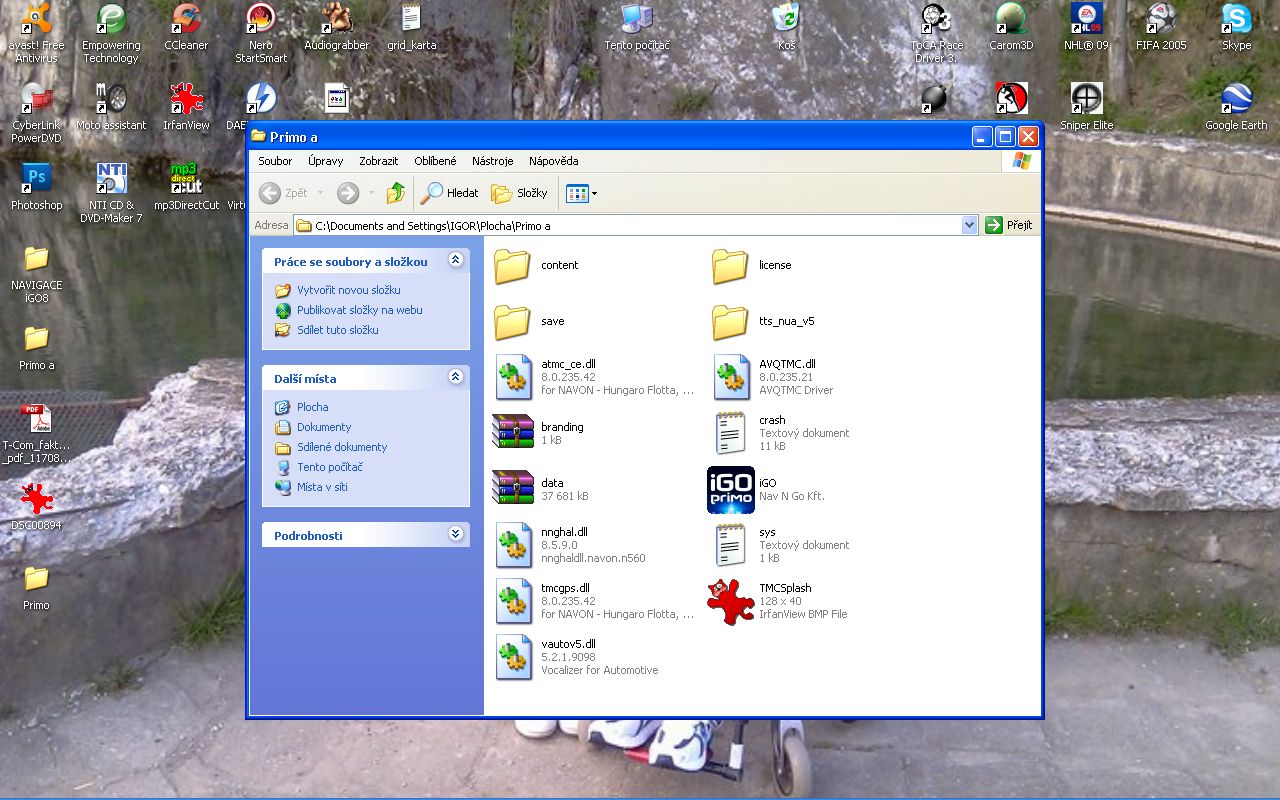Click the branding archive file icon
Viewport: 1280px width, 800px height.
(513, 433)
